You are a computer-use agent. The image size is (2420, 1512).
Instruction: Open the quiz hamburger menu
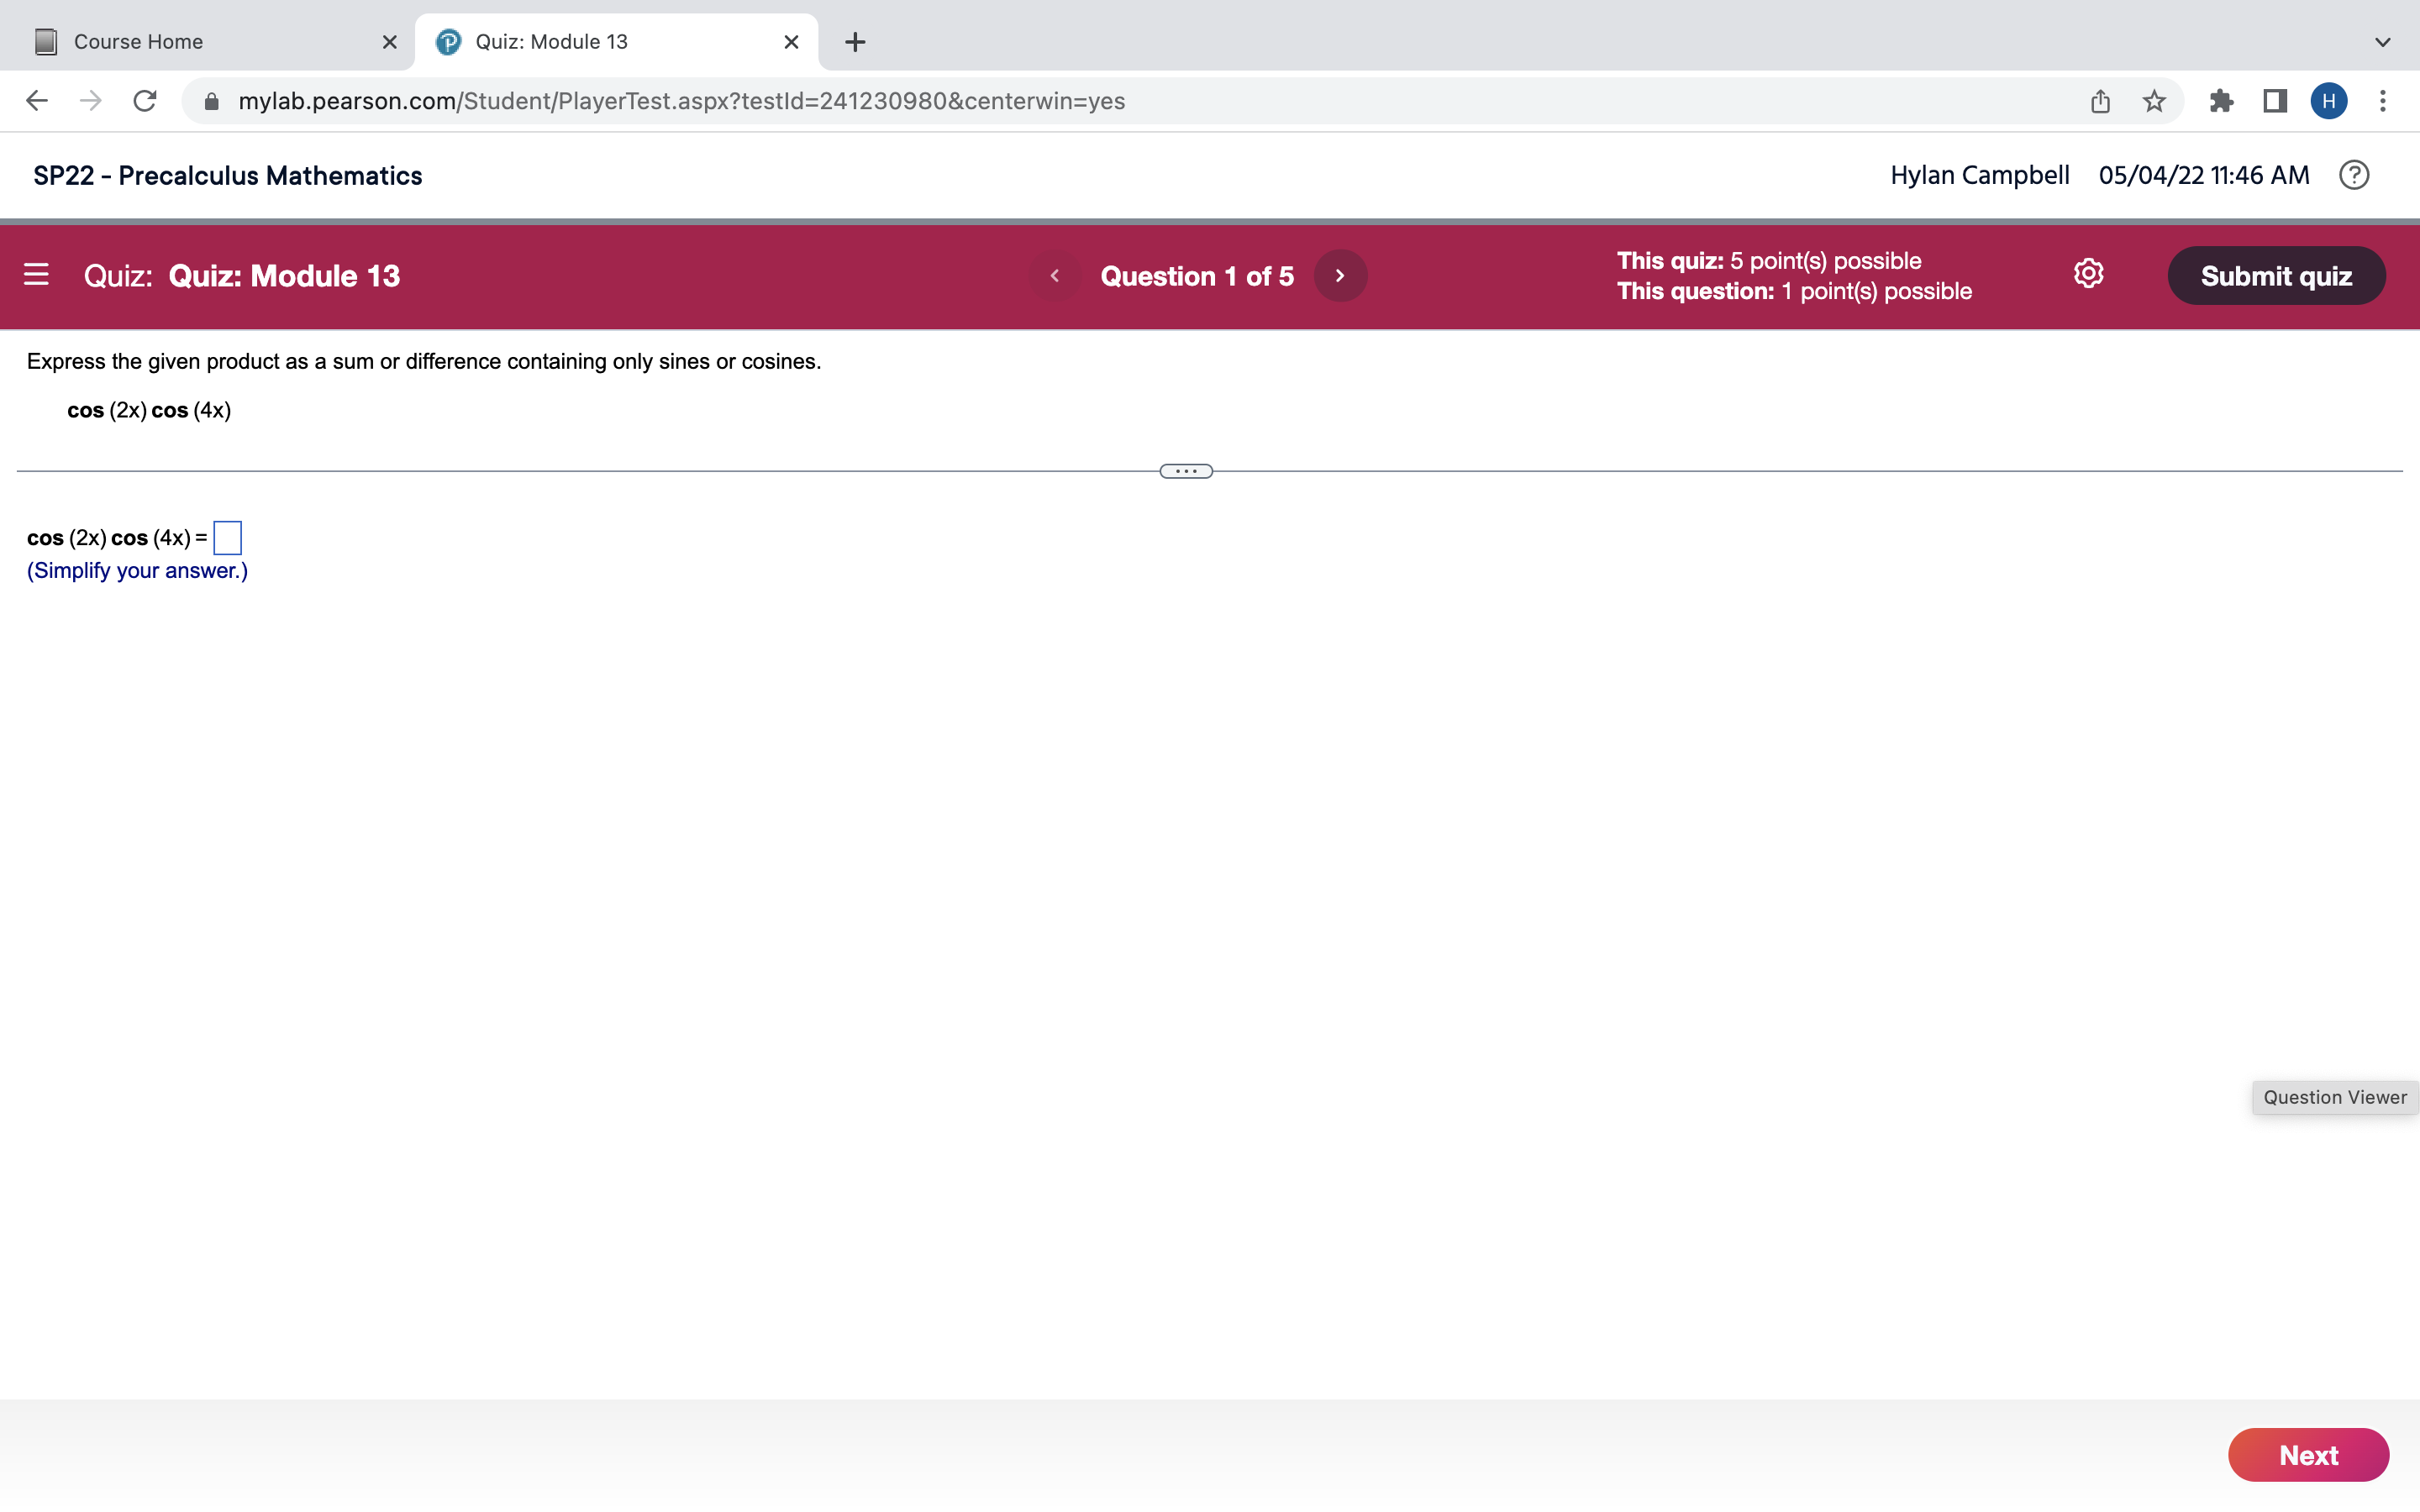(x=36, y=274)
